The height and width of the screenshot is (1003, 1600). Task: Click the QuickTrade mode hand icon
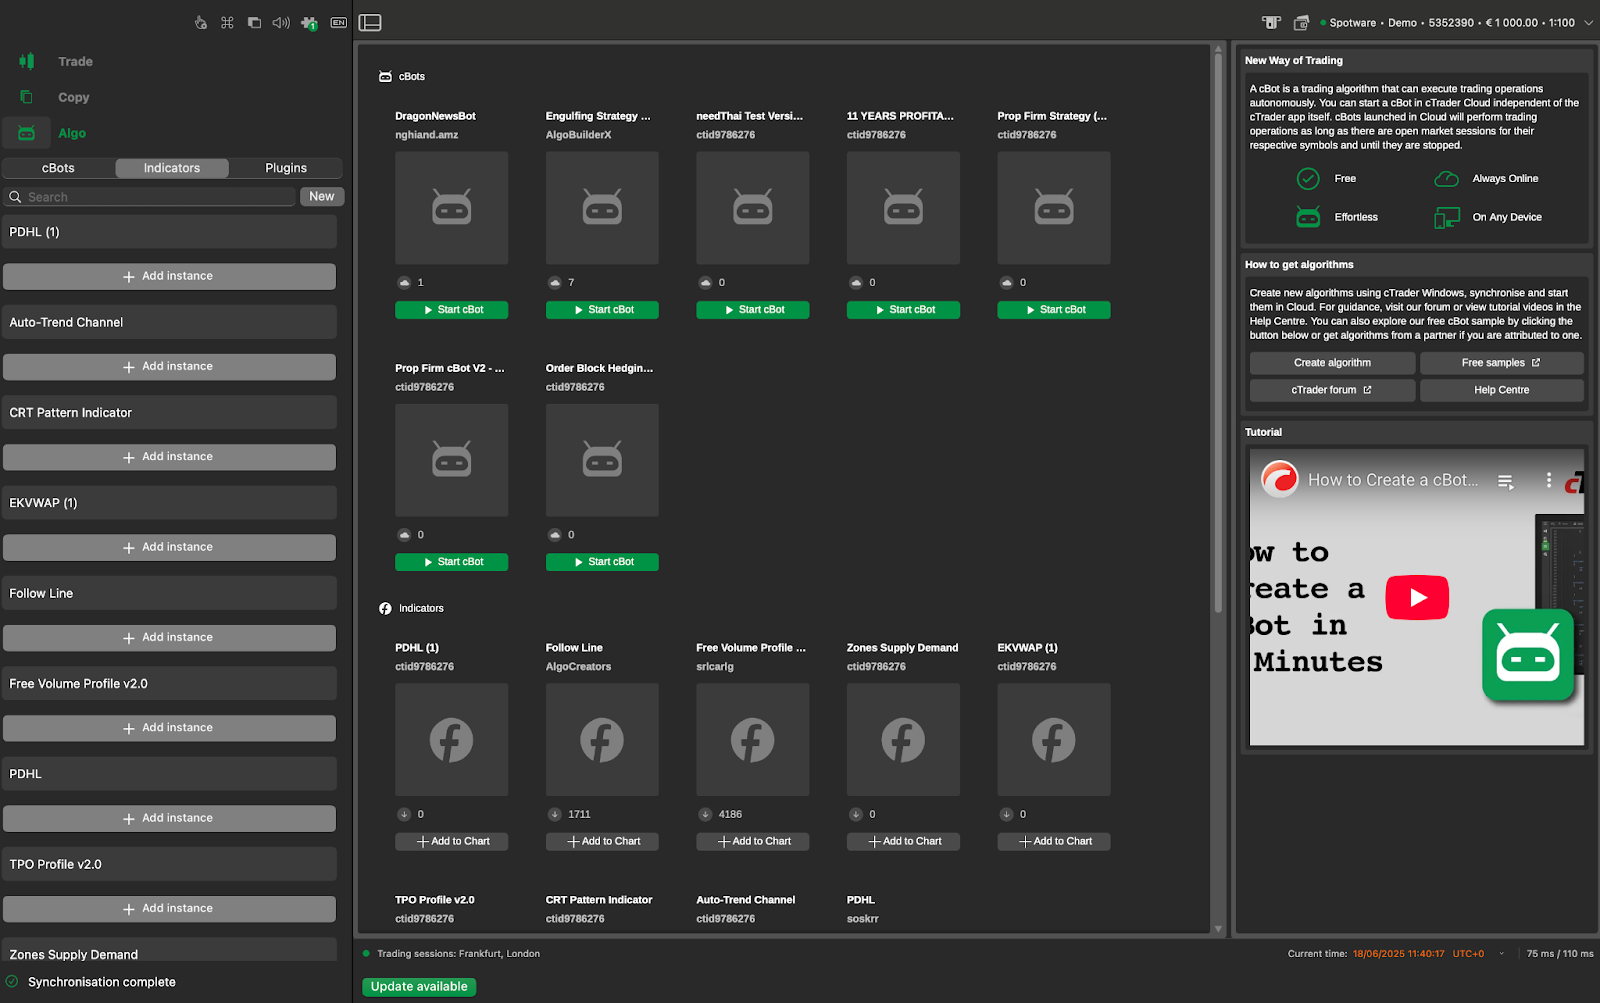(201, 22)
